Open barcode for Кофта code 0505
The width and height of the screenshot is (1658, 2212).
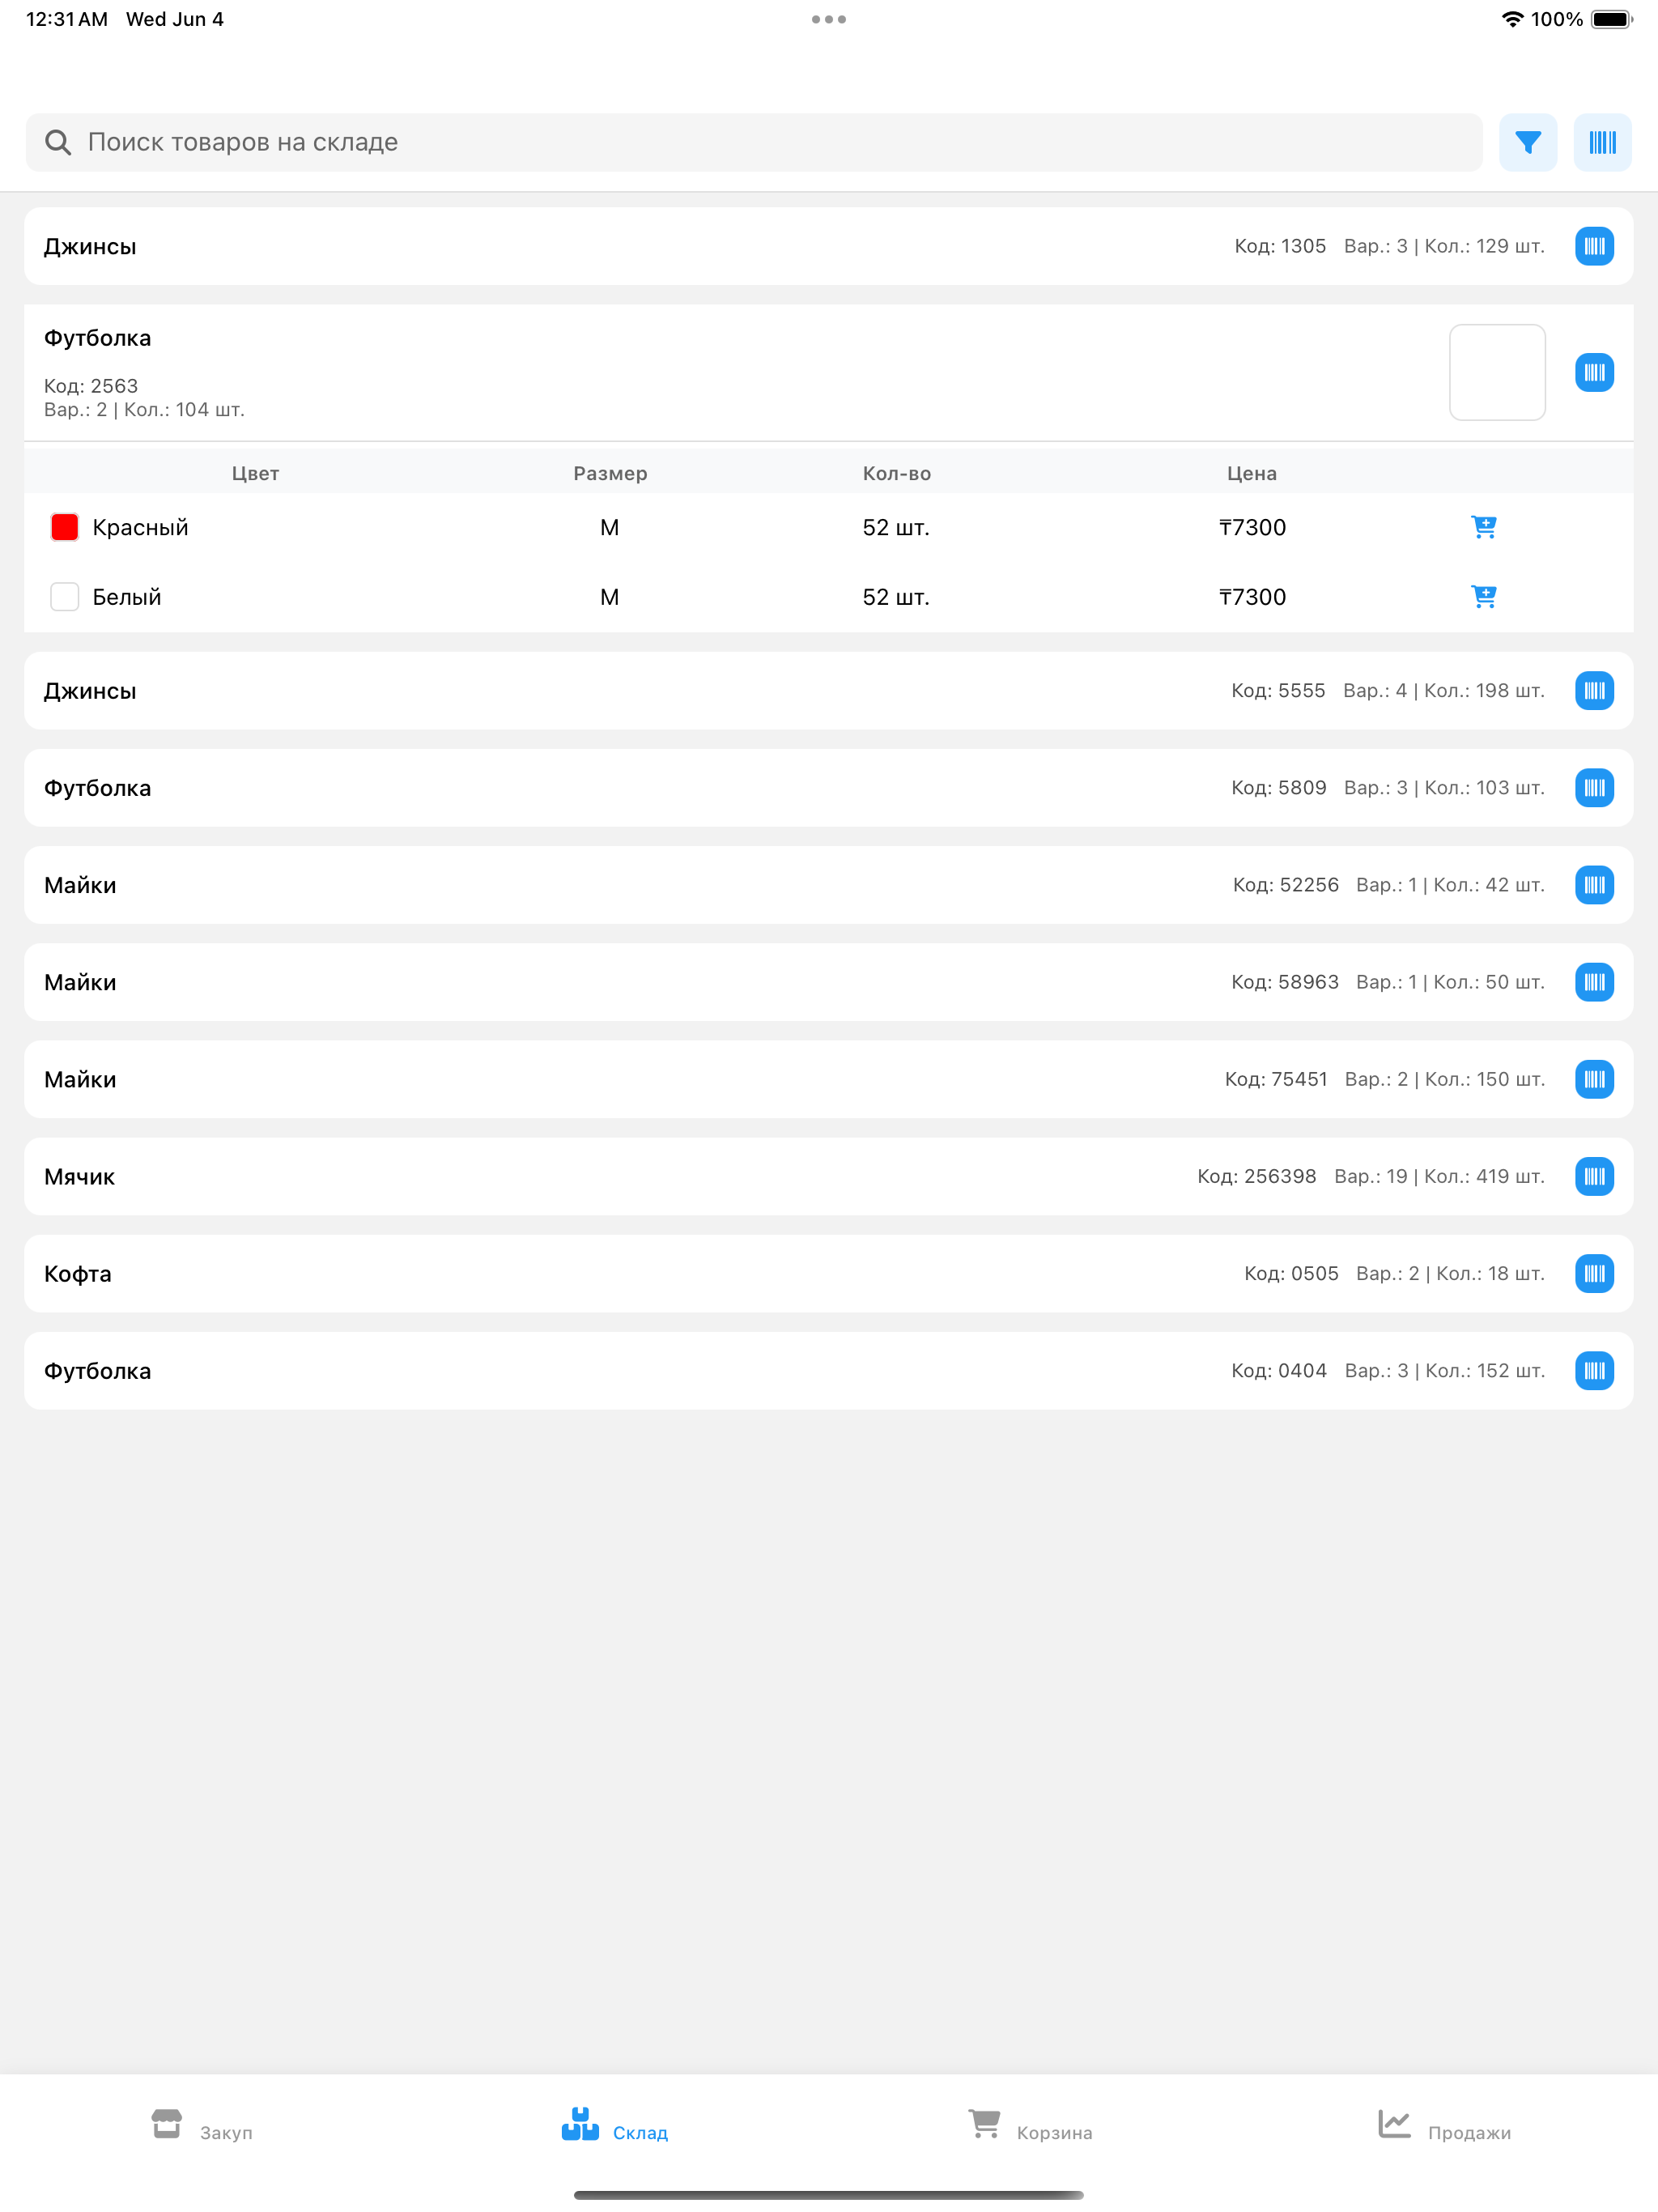(1594, 1273)
